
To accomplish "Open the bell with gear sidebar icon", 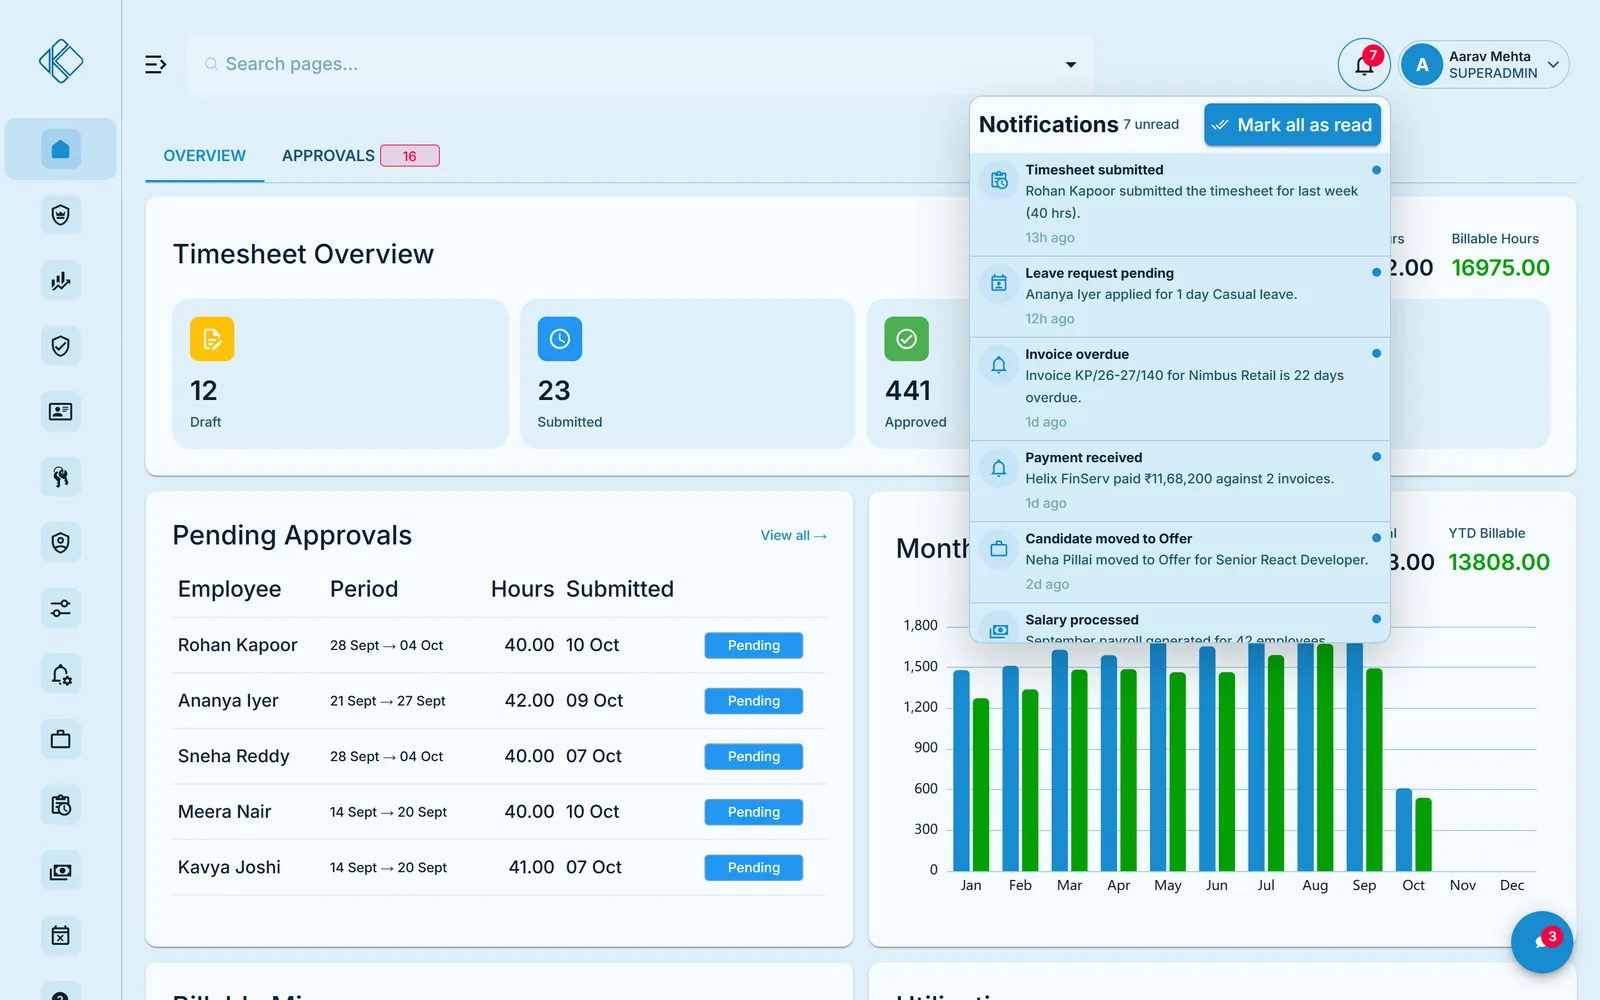I will [x=61, y=674].
